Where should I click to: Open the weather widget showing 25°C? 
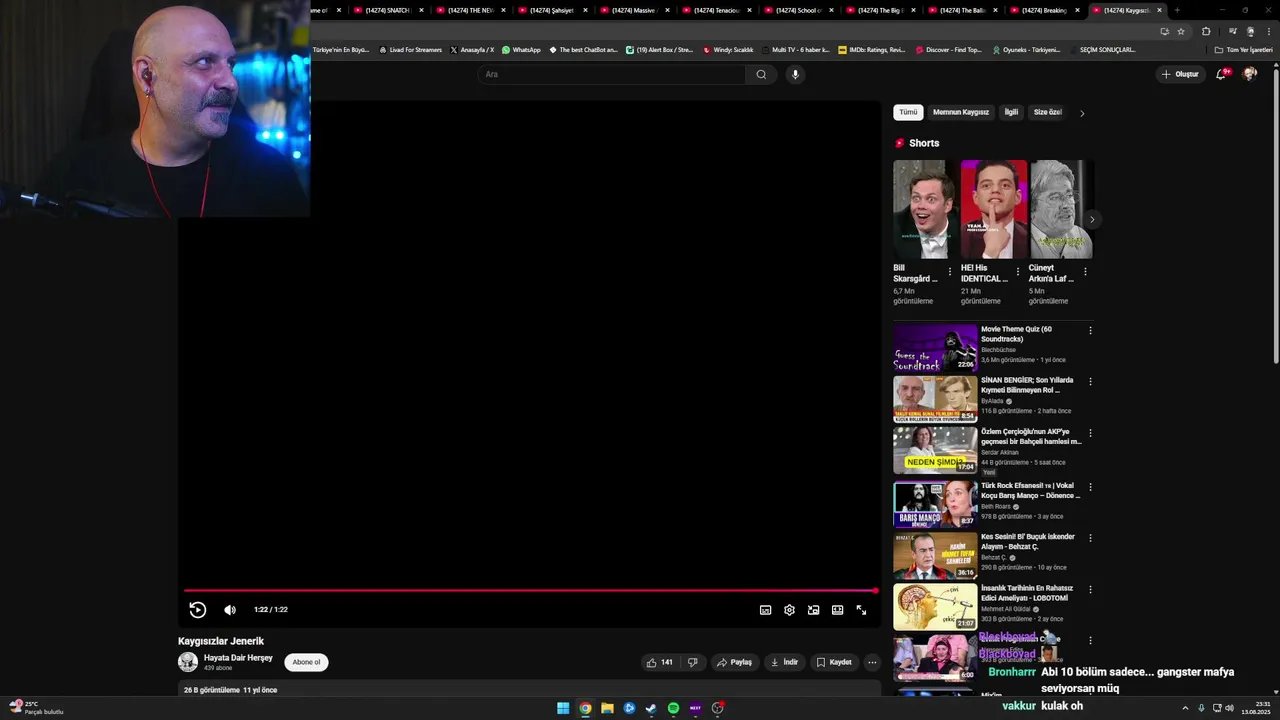coord(36,708)
